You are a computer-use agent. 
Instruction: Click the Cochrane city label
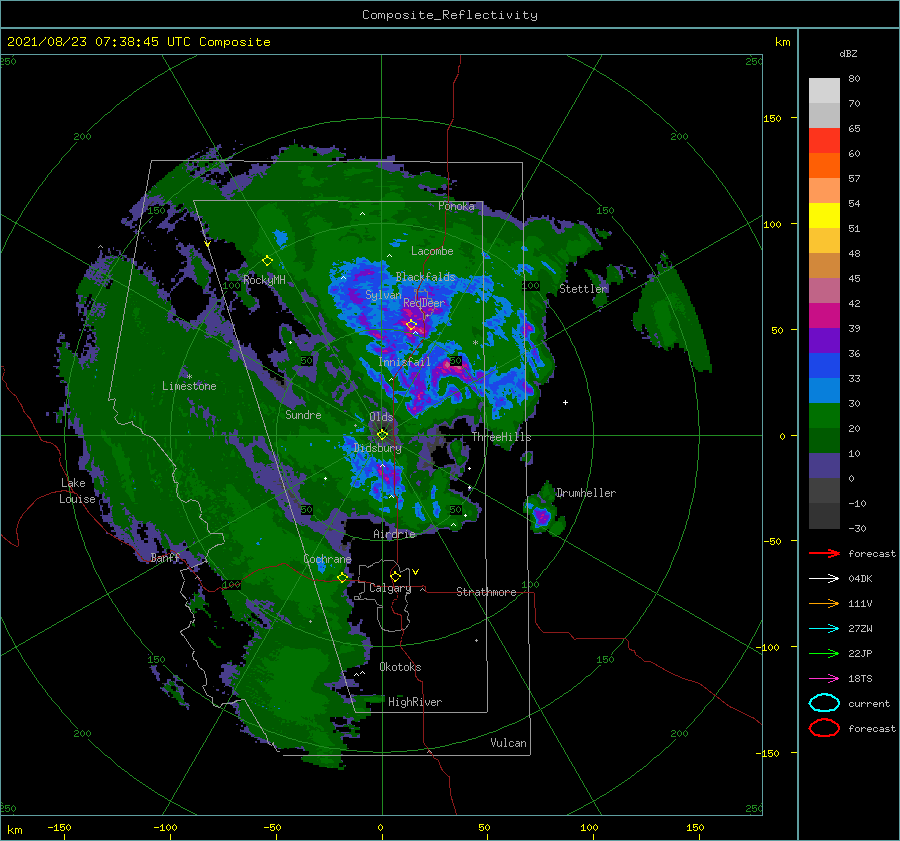(327, 559)
